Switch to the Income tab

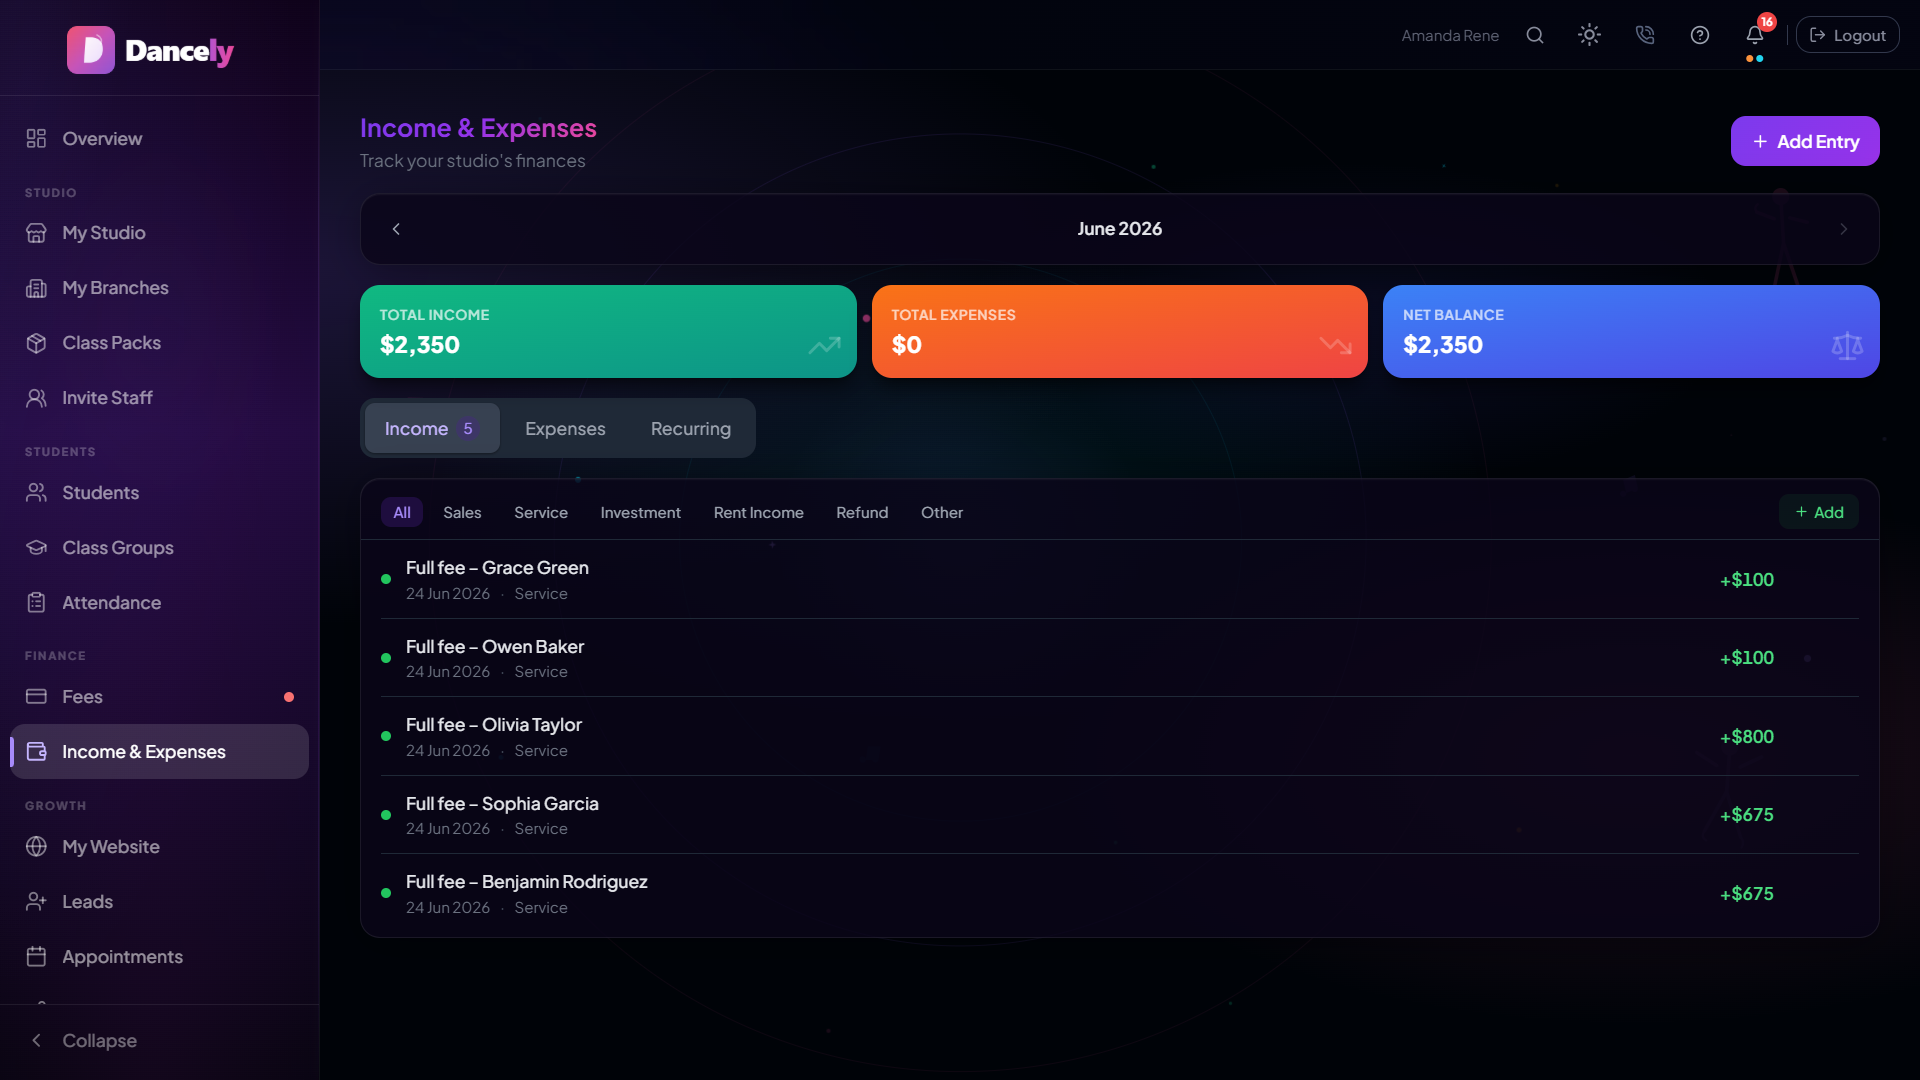click(432, 428)
